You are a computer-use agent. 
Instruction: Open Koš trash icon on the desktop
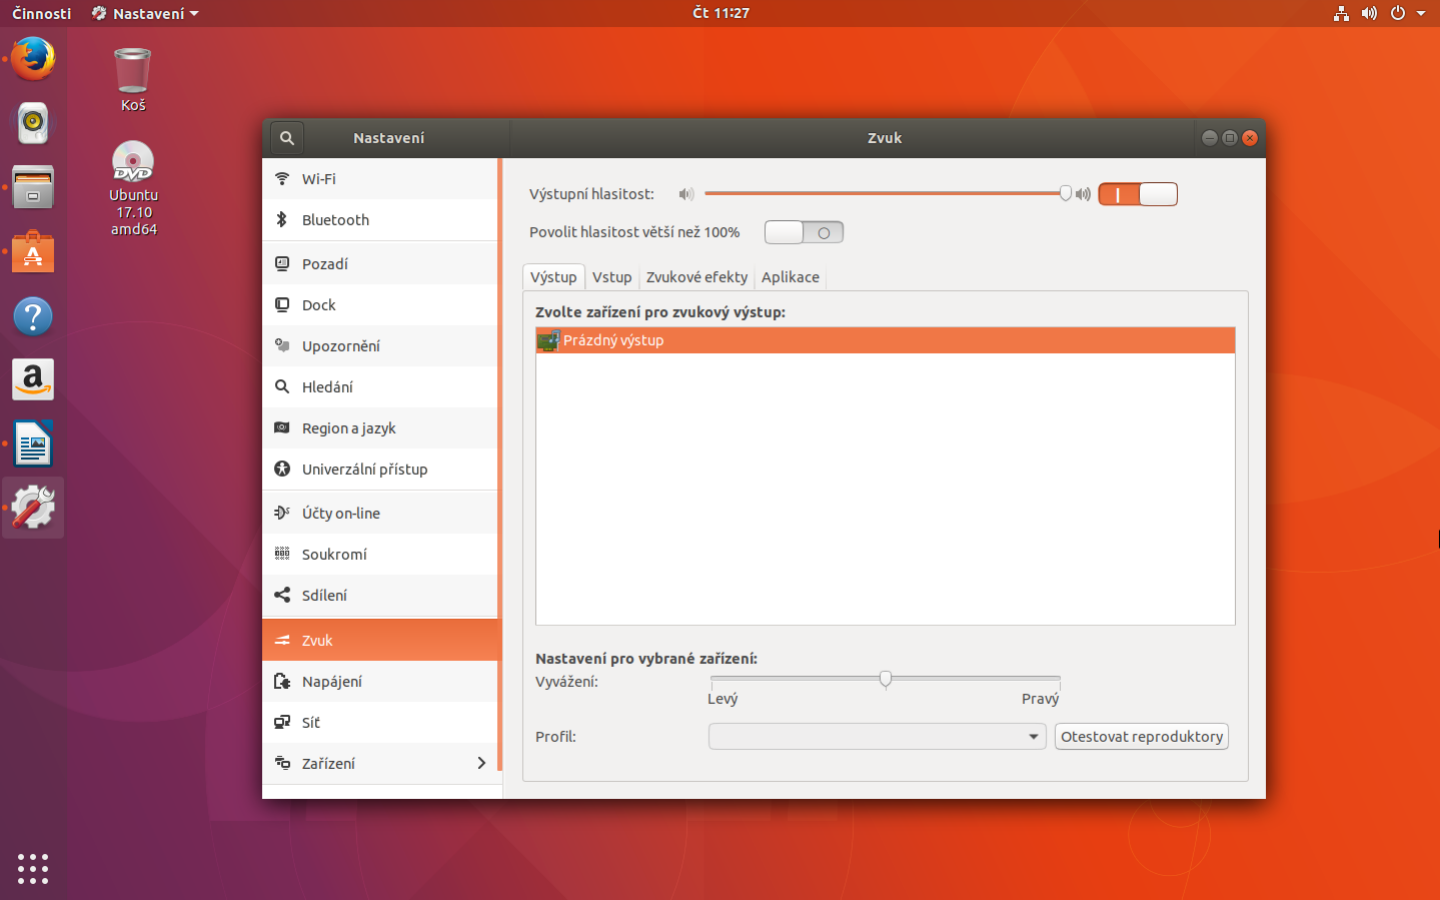coord(132,70)
